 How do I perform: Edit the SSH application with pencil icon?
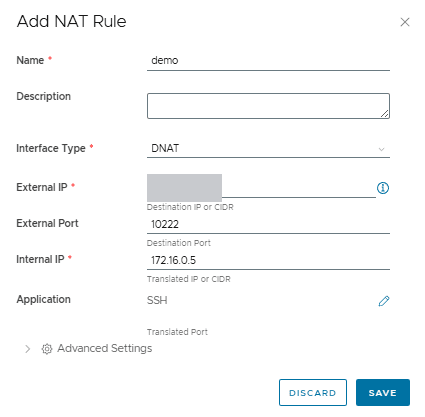point(384,301)
